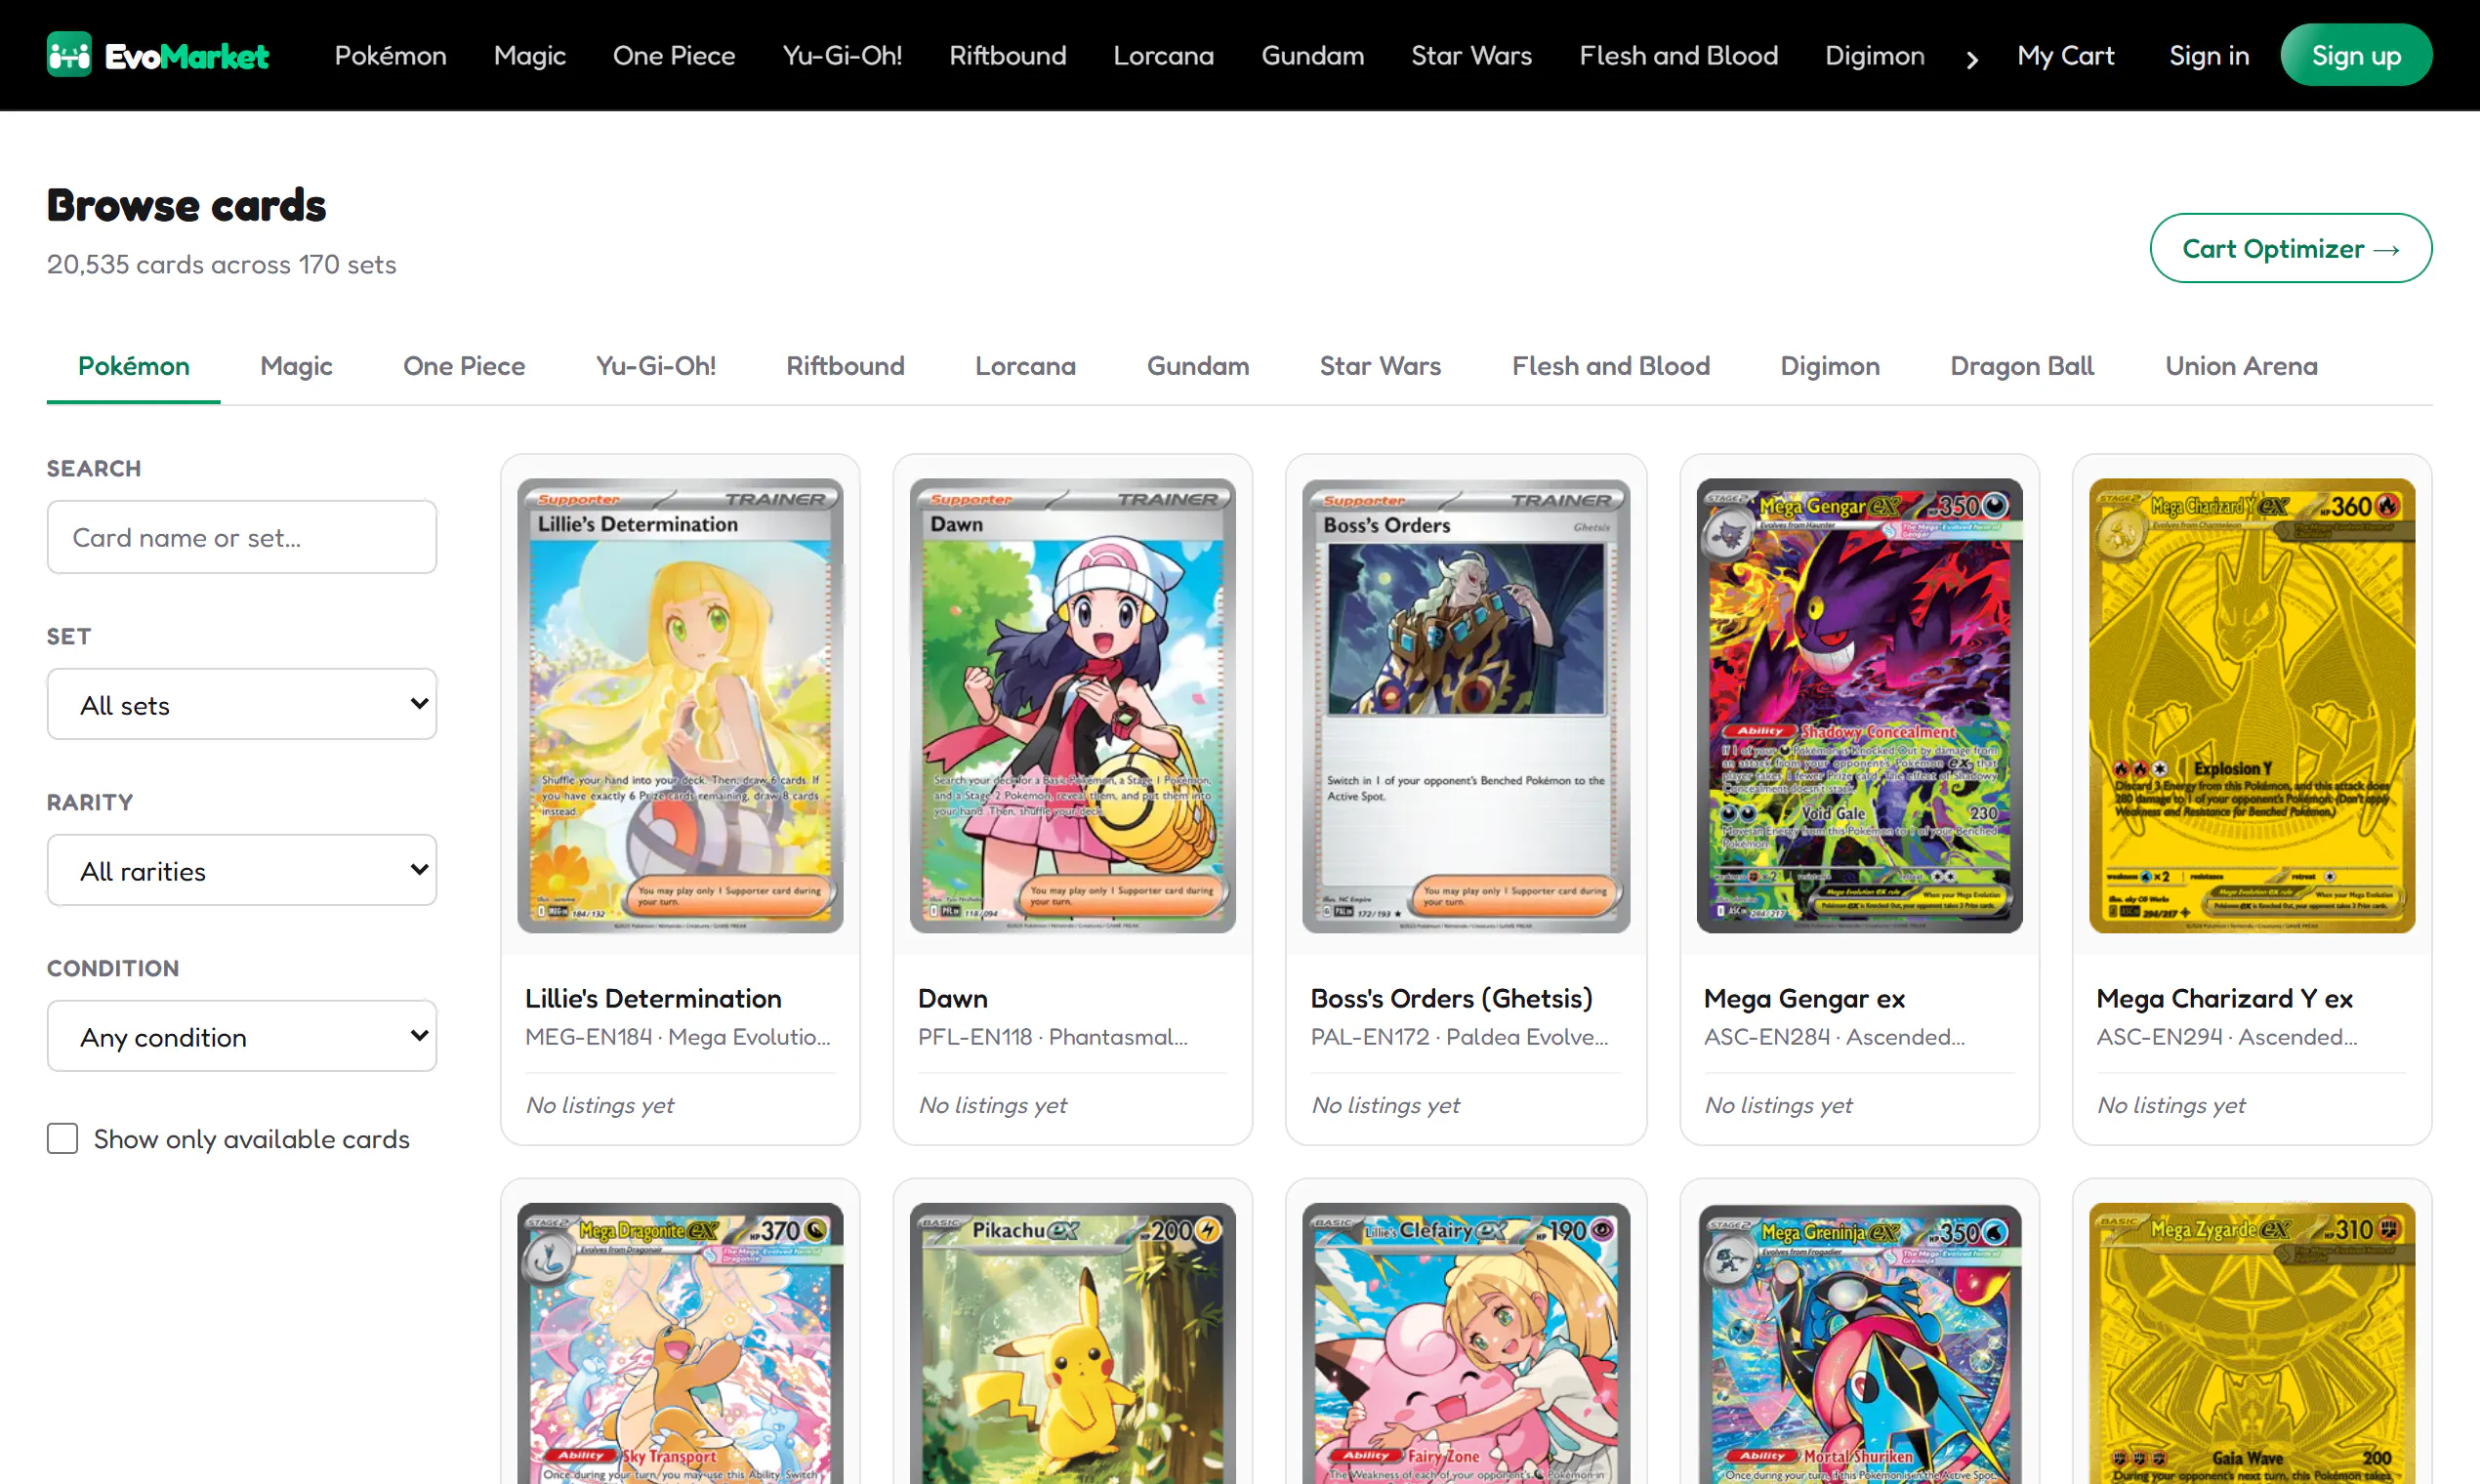Open the Mega Dragonite ex card image
This screenshot has height=1484, width=2480.
click(x=680, y=1343)
